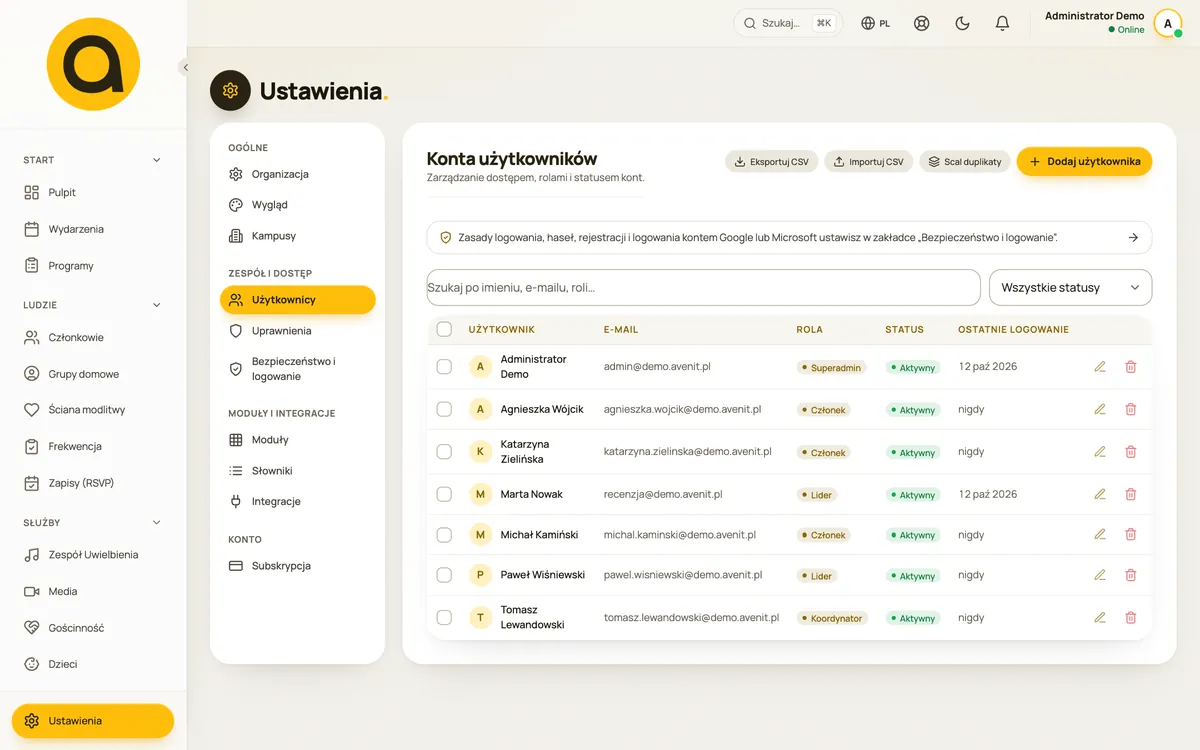Check the Michał Kamiński row checkbox
This screenshot has width=1200, height=750.
(x=444, y=535)
